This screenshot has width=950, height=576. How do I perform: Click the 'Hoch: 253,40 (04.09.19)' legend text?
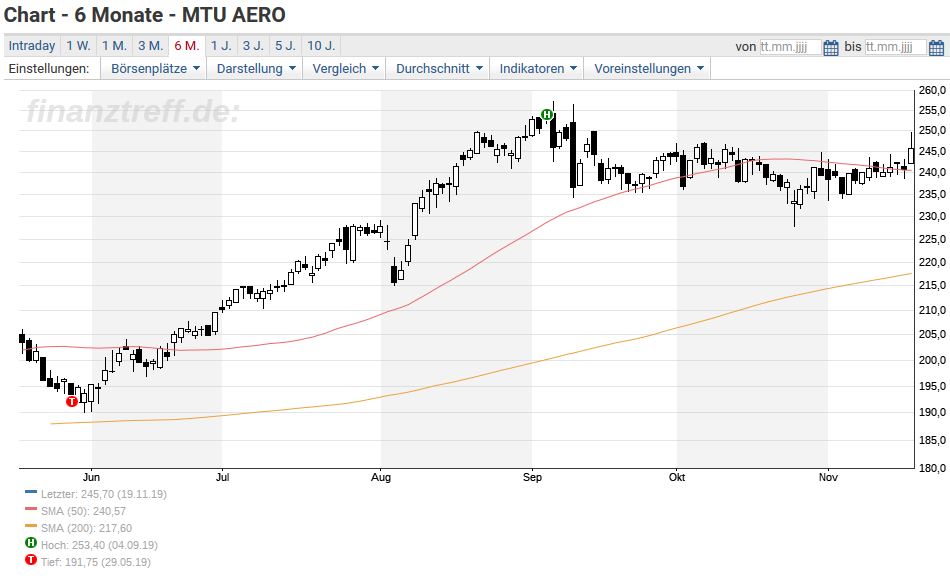point(99,545)
